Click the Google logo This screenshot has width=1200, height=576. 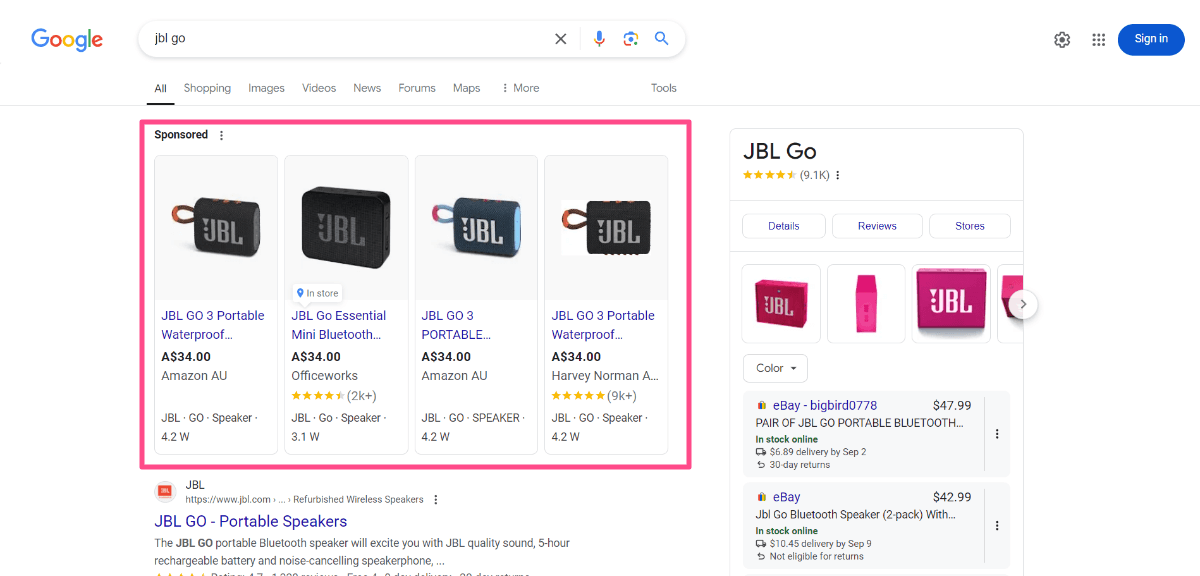(67, 39)
